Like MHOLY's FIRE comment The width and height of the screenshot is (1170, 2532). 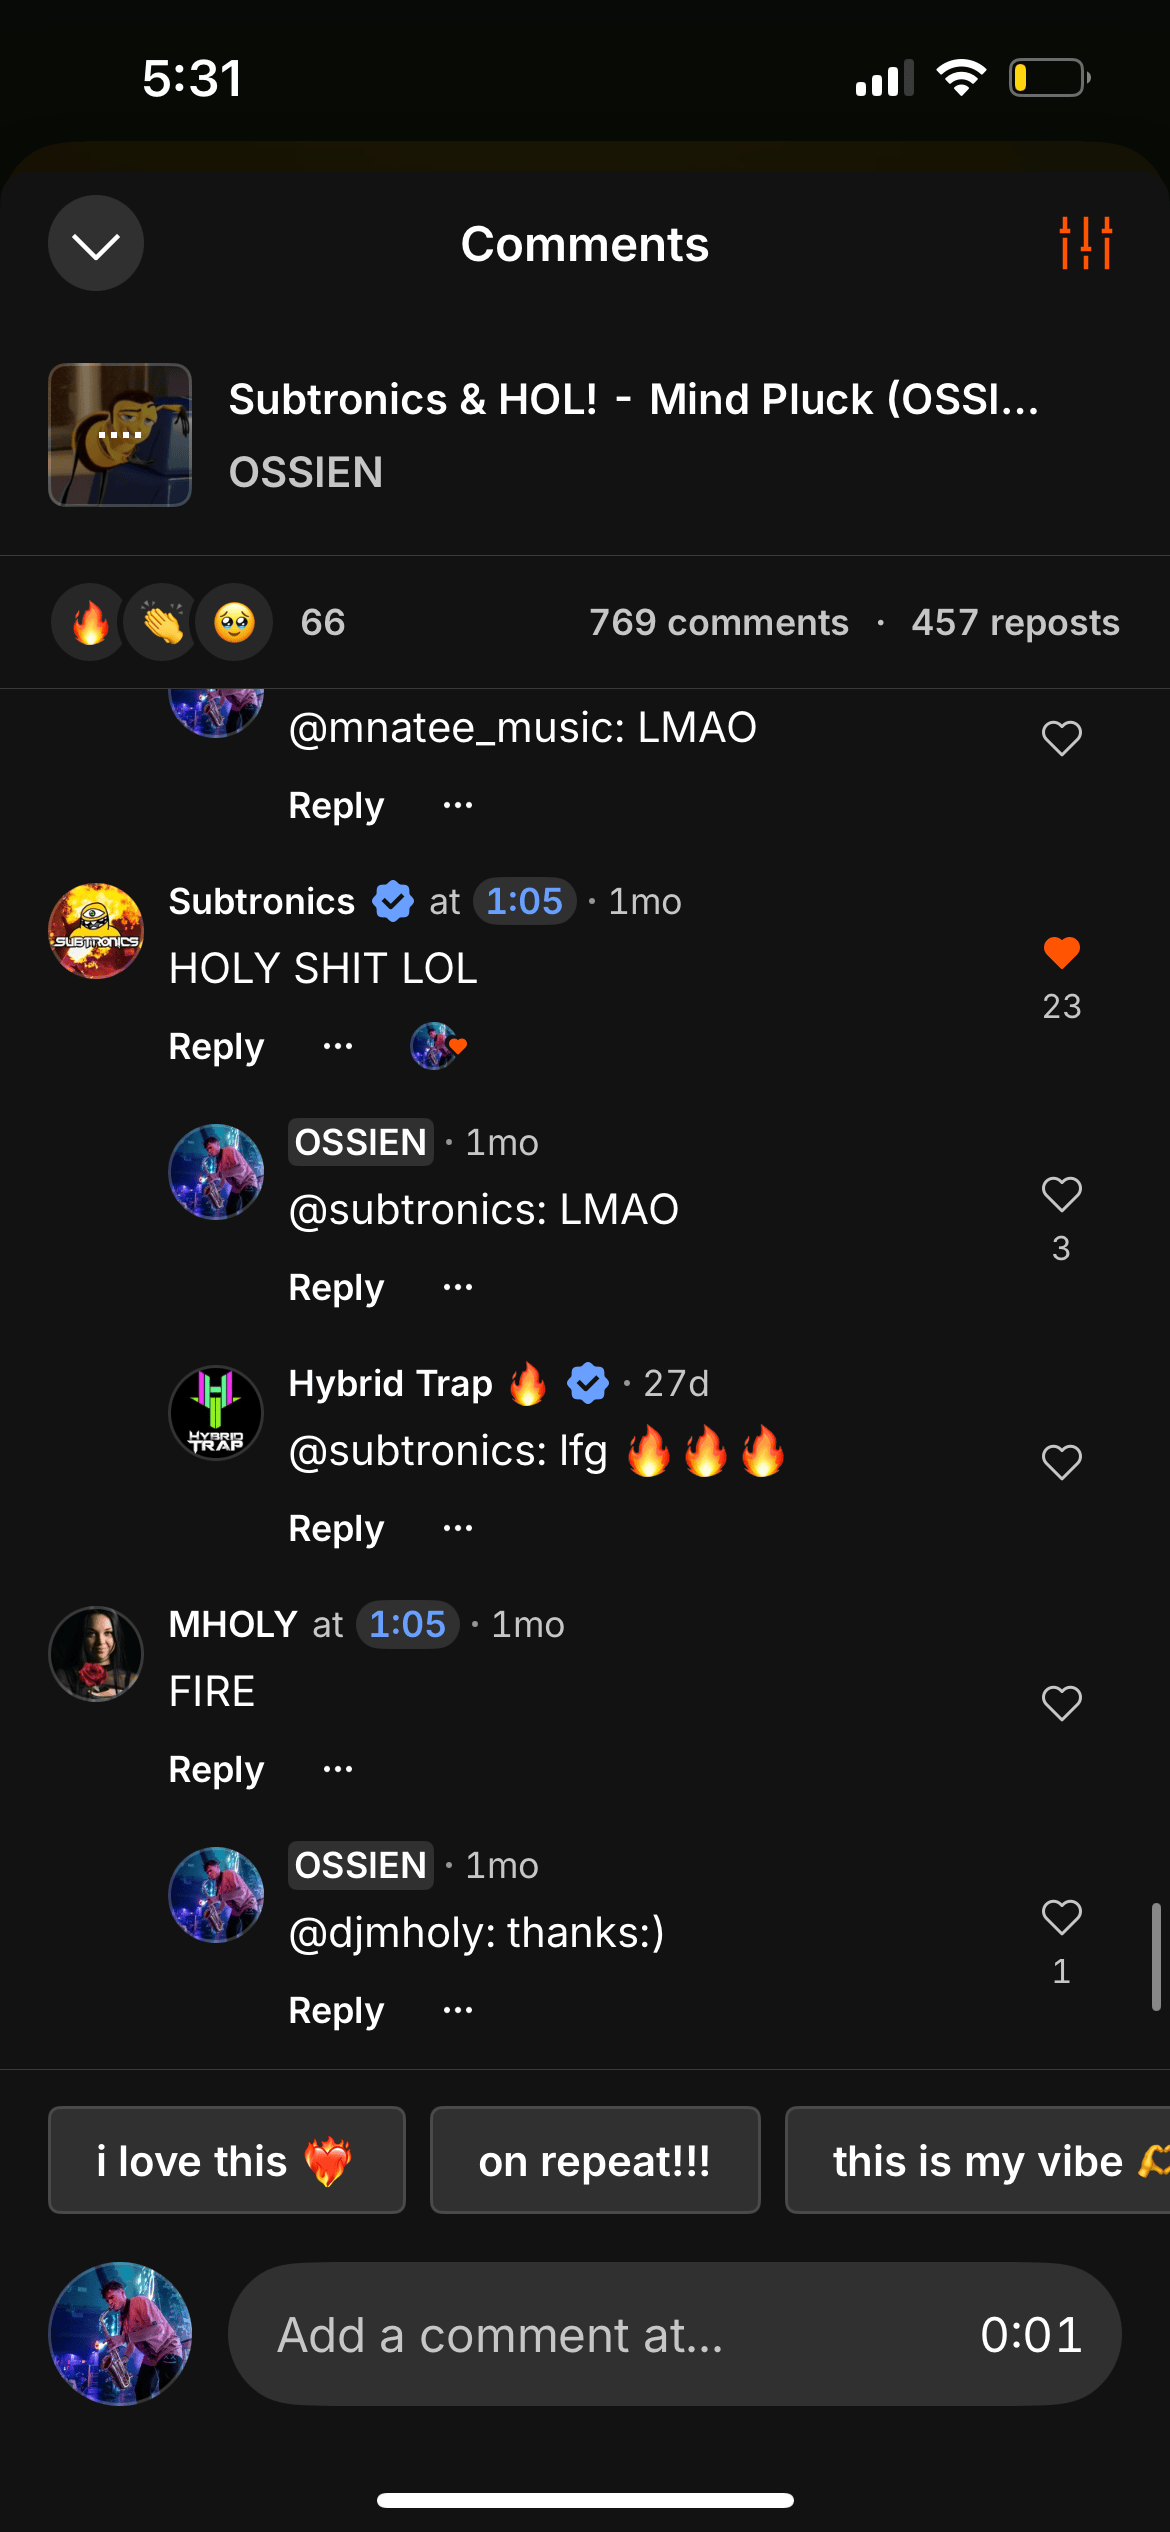pyautogui.click(x=1061, y=1702)
